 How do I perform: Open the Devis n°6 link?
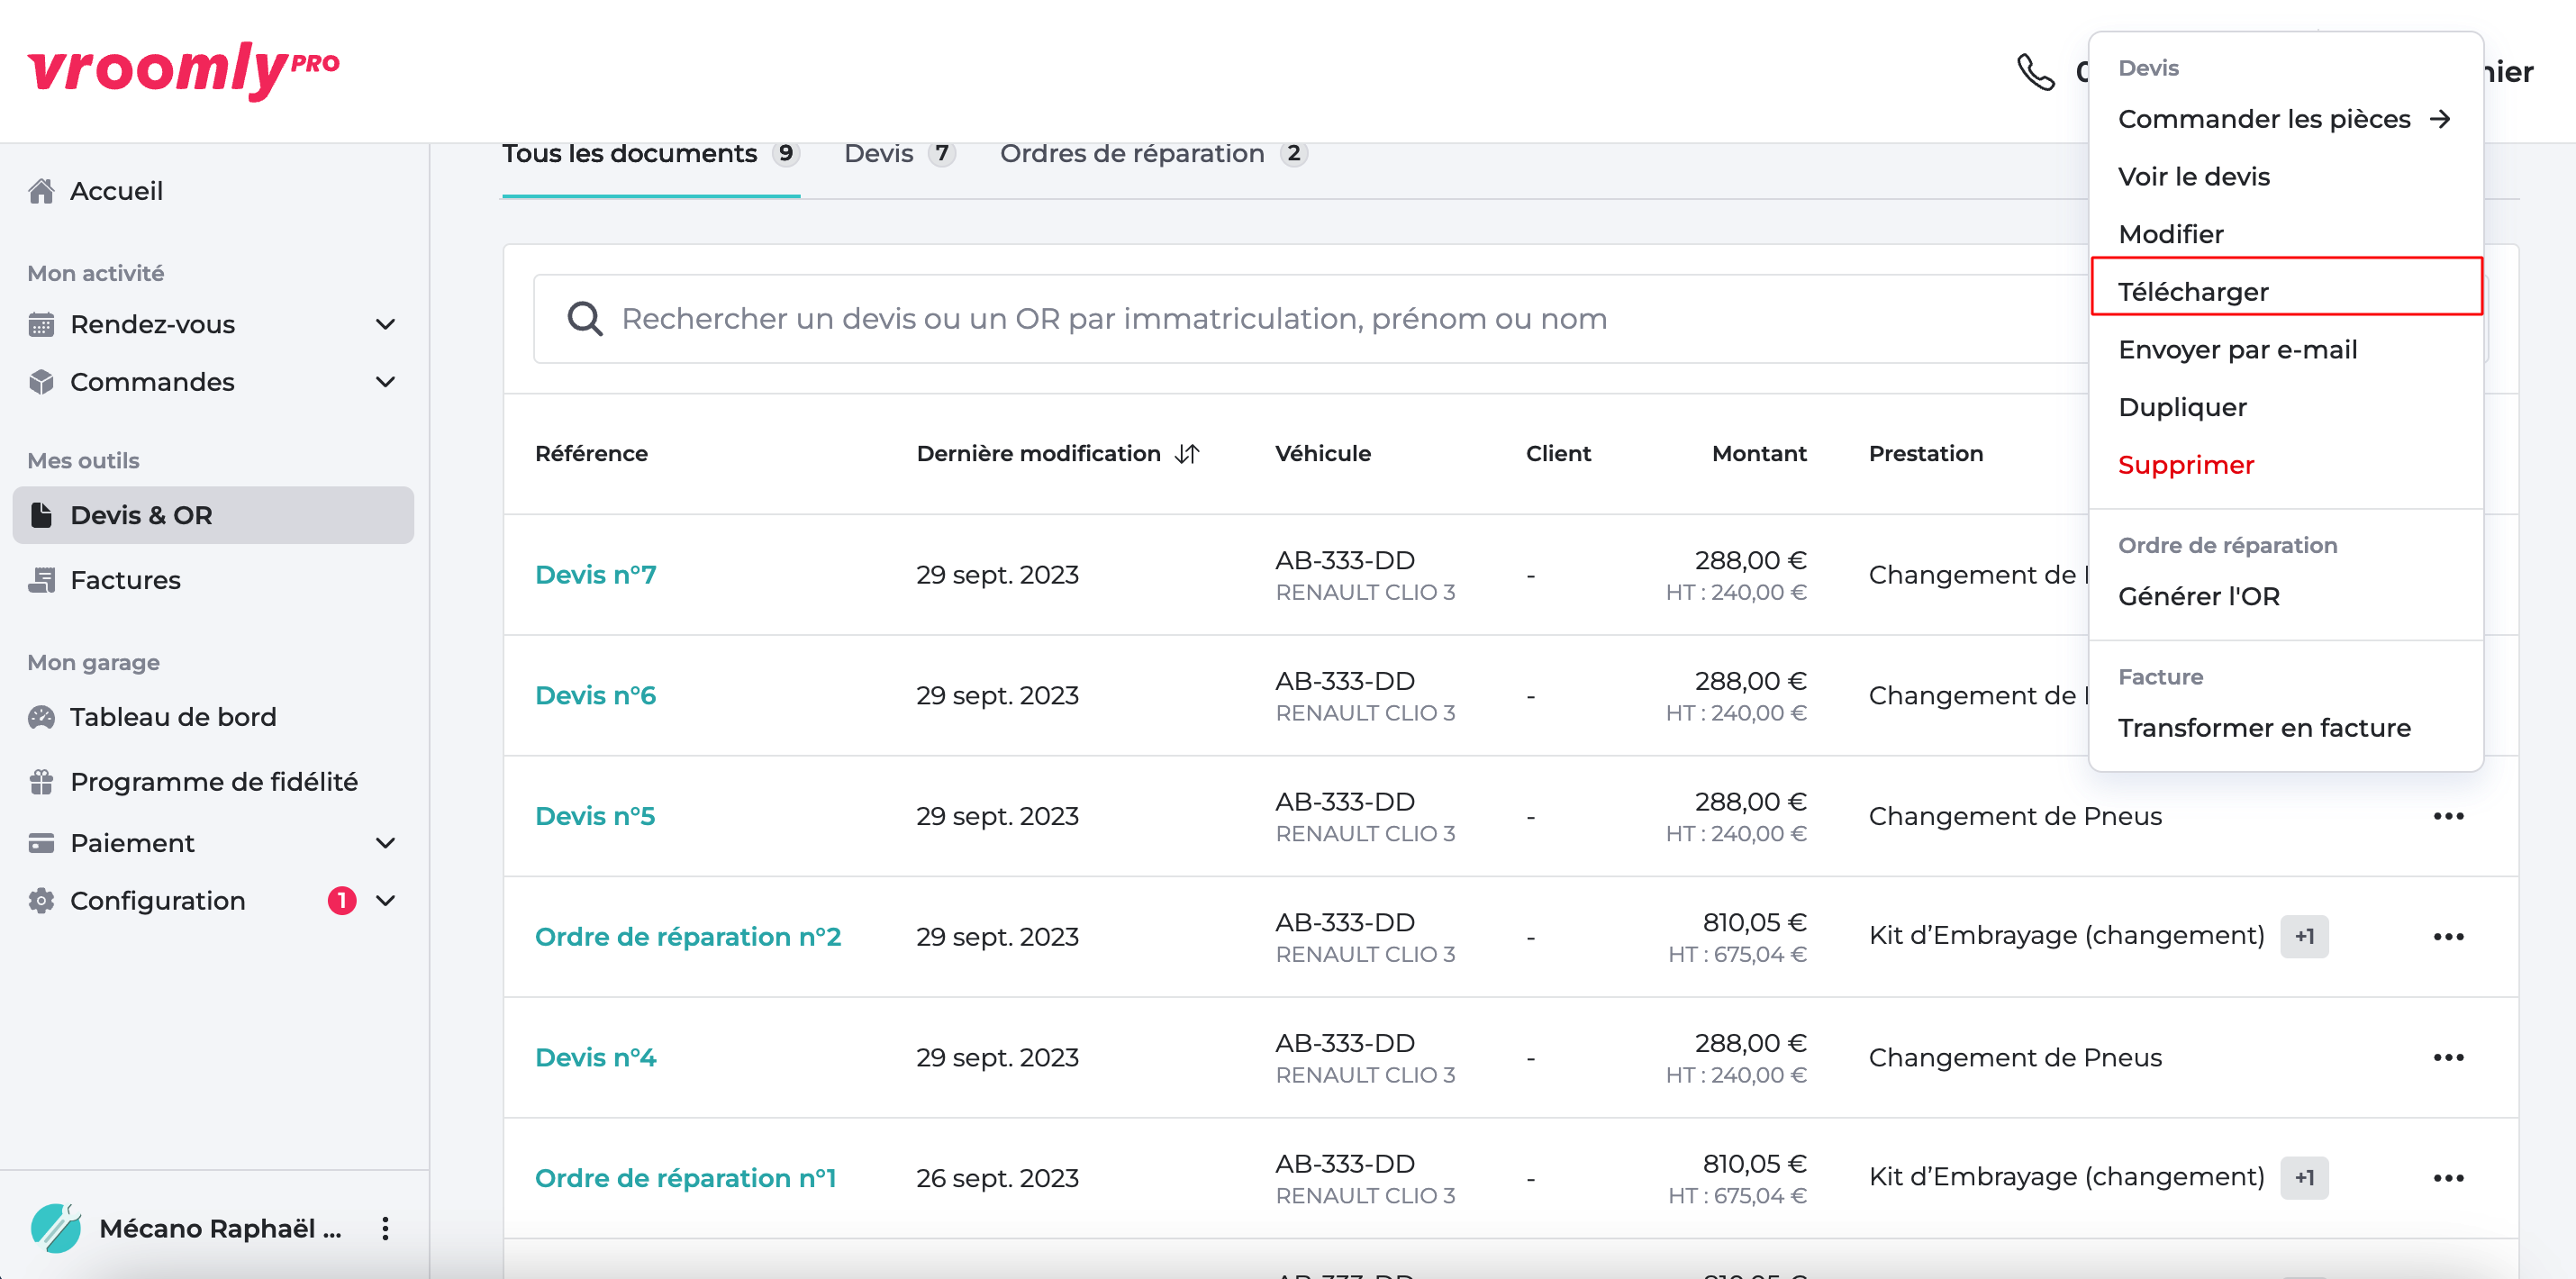(595, 696)
